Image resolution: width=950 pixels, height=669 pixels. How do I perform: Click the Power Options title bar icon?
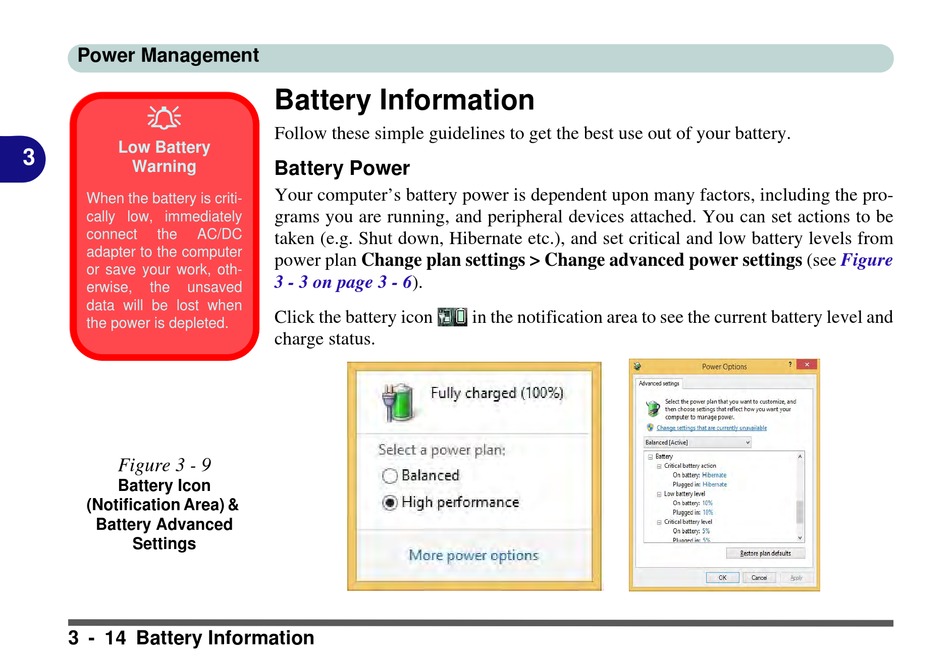[637, 366]
